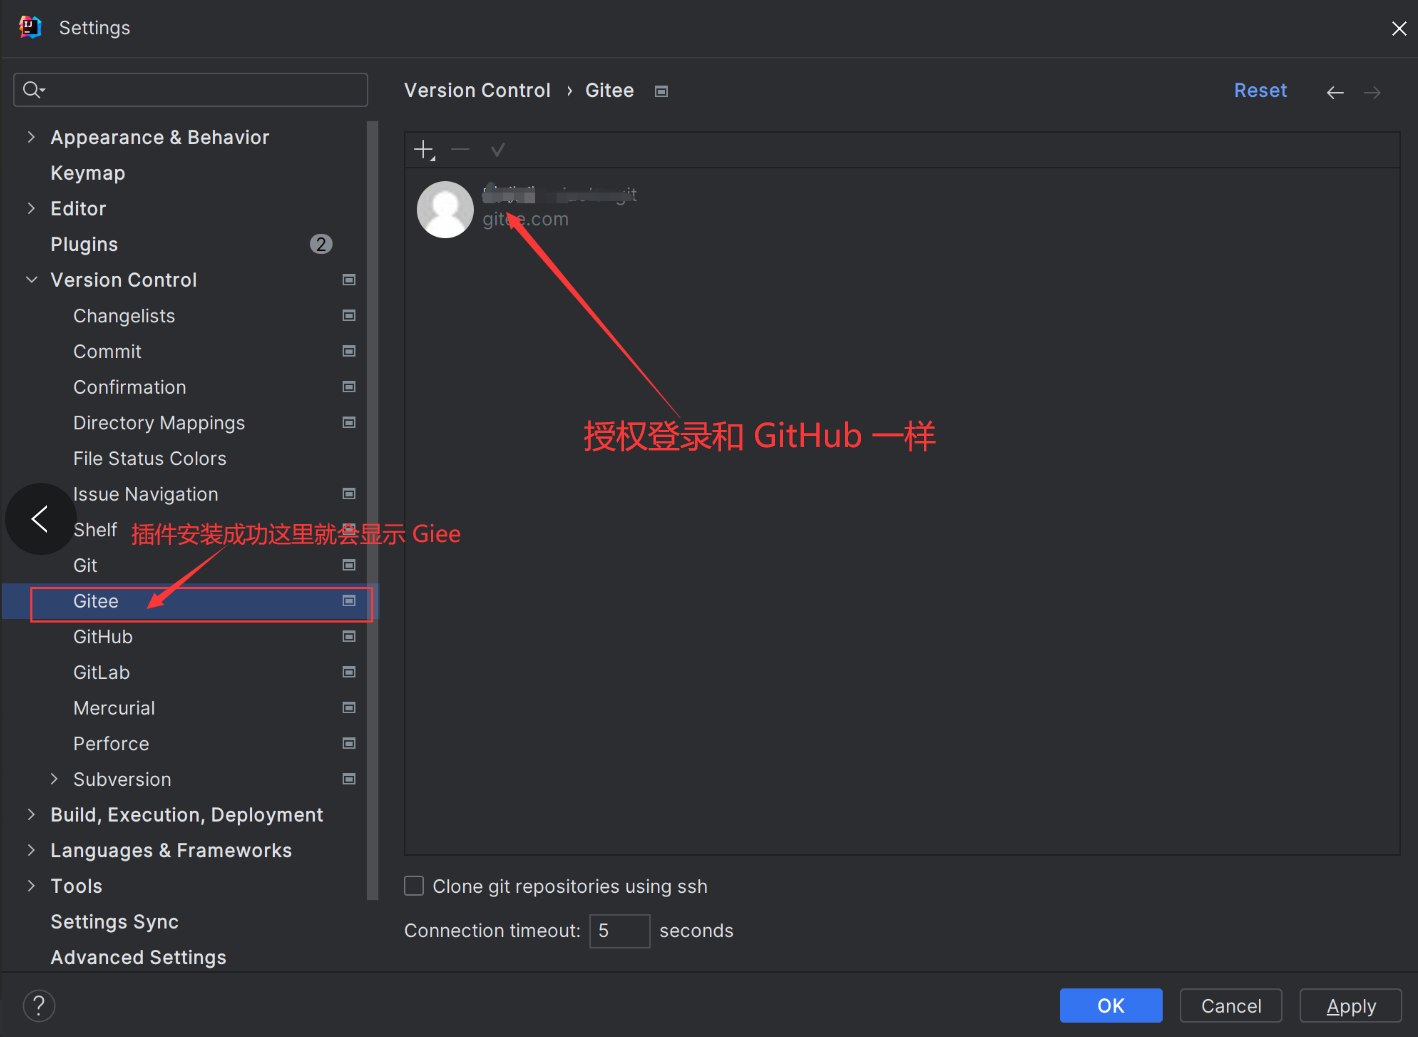Click the project icon on Version Control row
The image size is (1418, 1037).
point(349,280)
